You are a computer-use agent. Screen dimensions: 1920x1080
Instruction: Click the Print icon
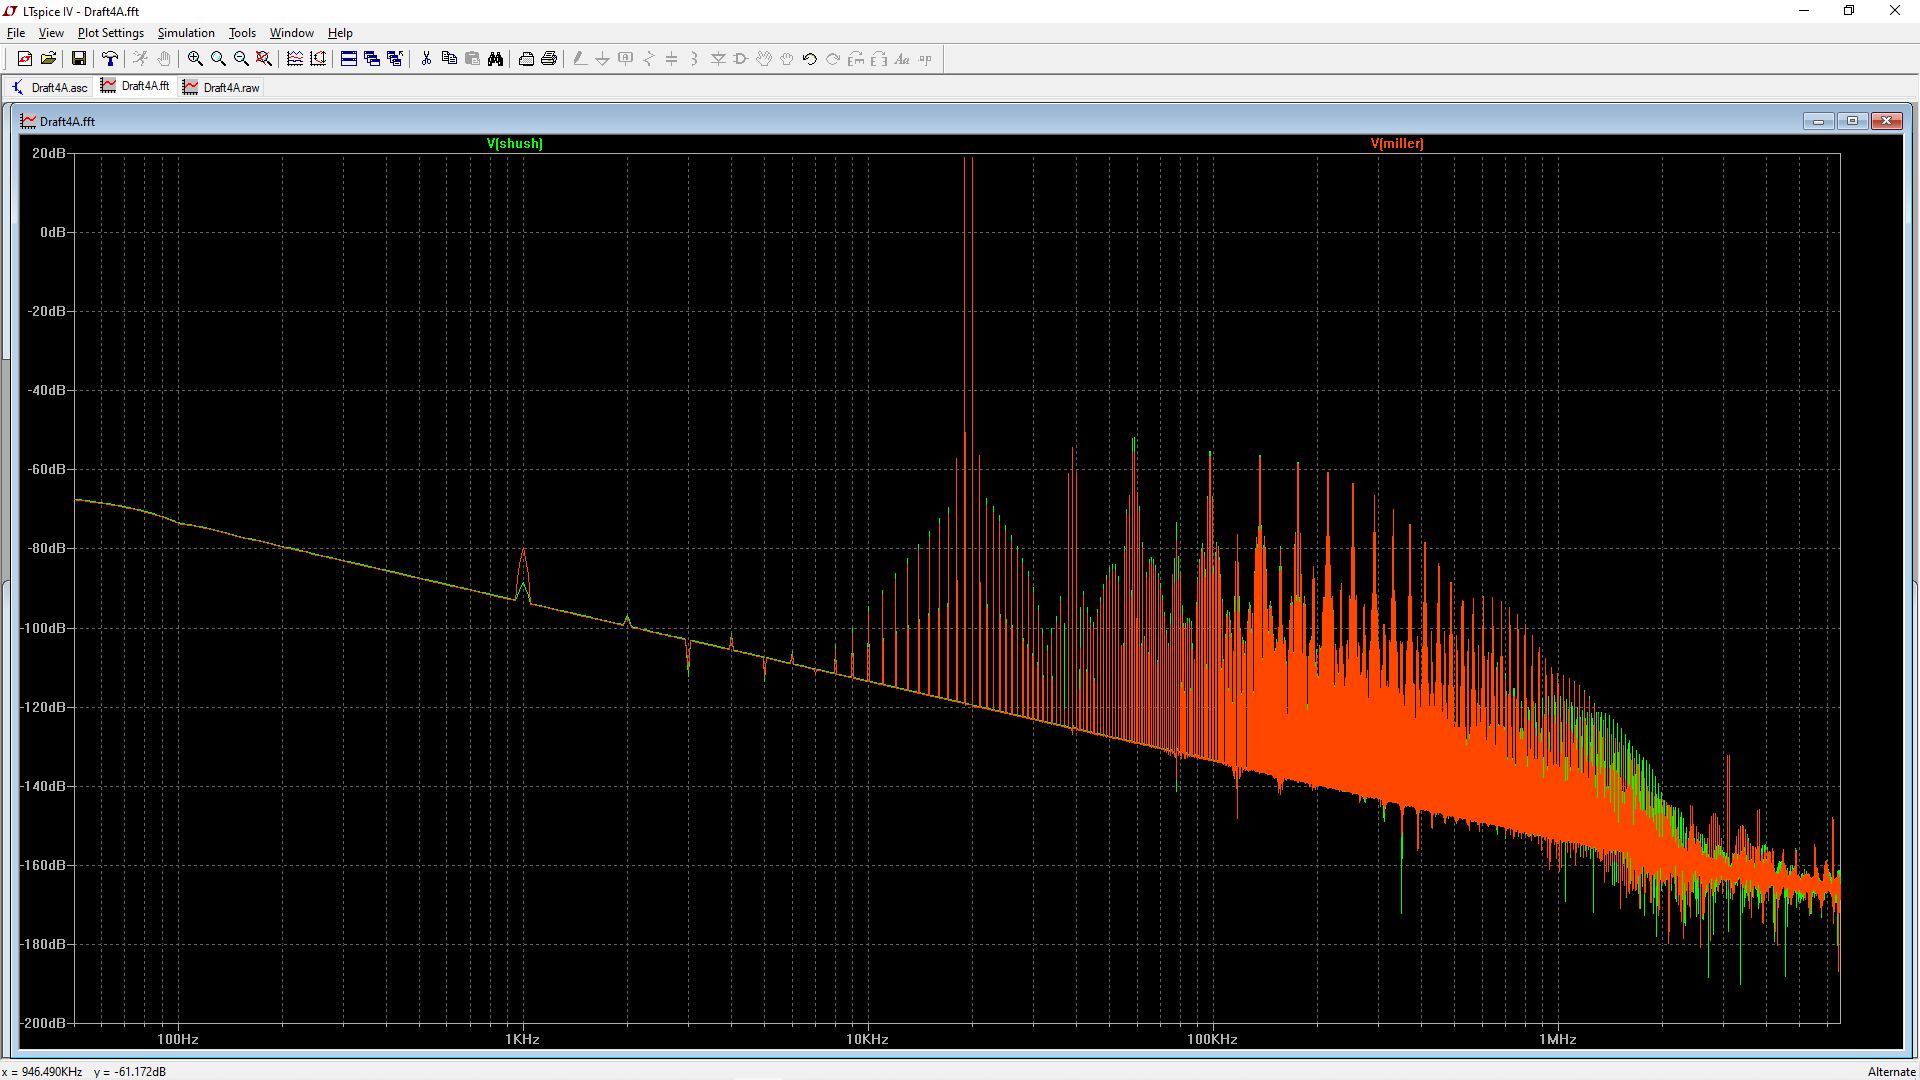coord(549,59)
